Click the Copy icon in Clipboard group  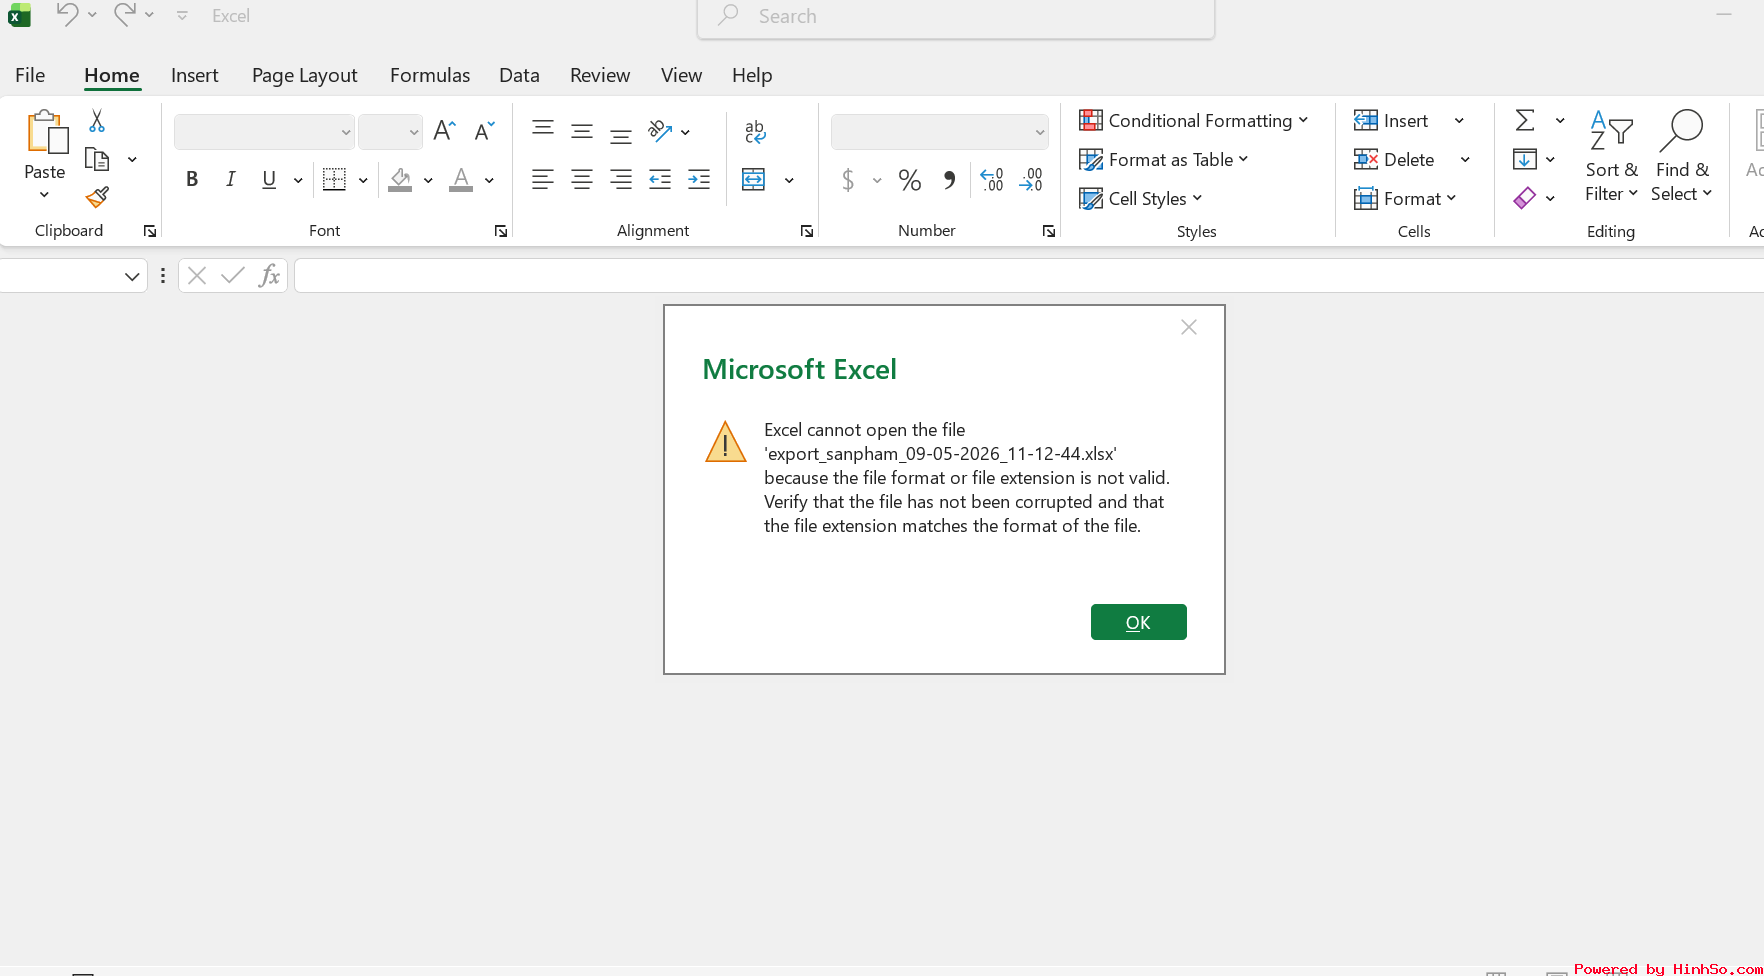pyautogui.click(x=97, y=160)
